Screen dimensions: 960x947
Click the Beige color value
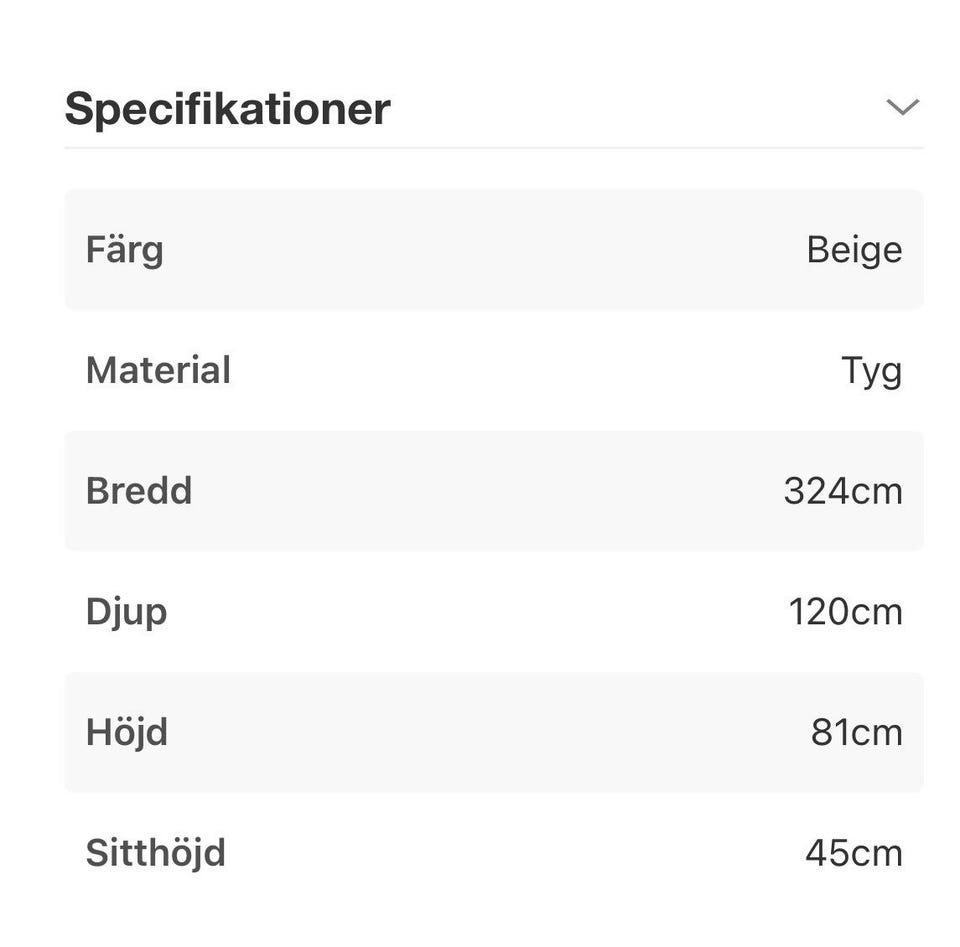[x=854, y=250]
